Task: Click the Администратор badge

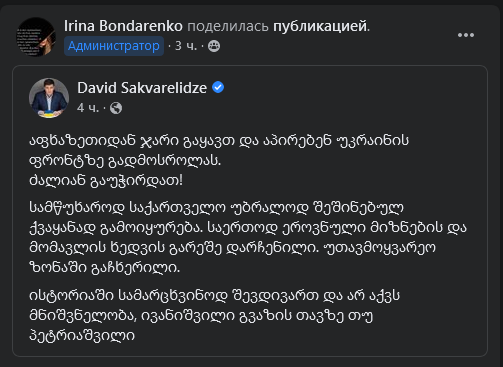Action: (x=114, y=46)
